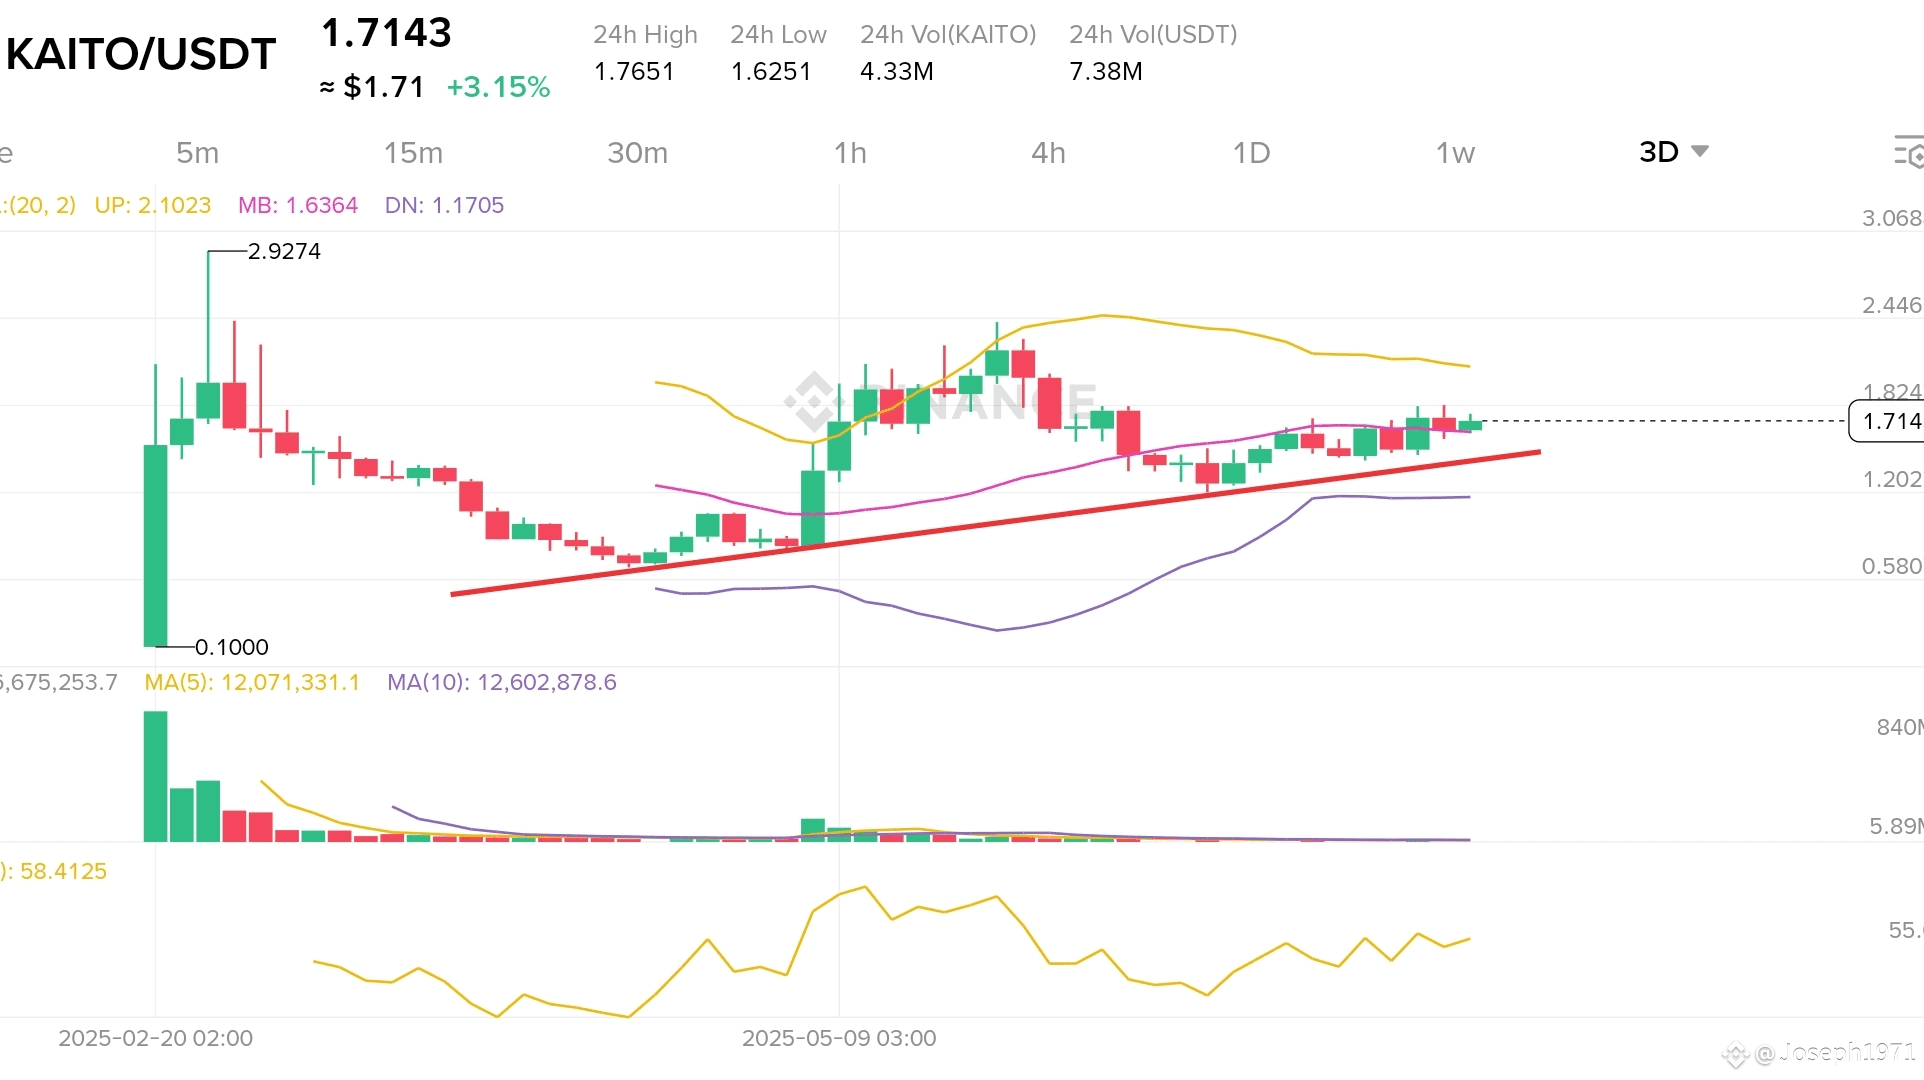Click the MB: 1.6364 indicator label
Screen dimensions: 1924x1080
click(297, 205)
